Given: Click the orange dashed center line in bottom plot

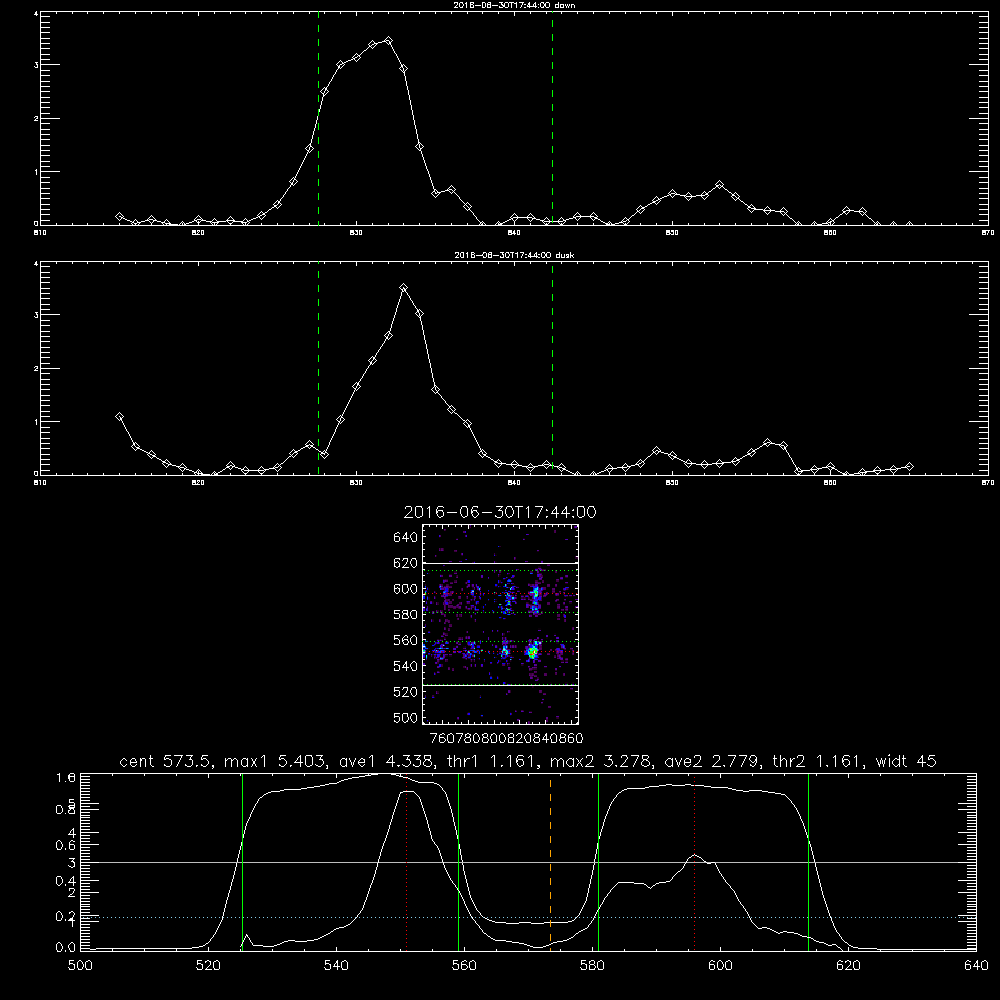Looking at the screenshot, I should pos(550,862).
